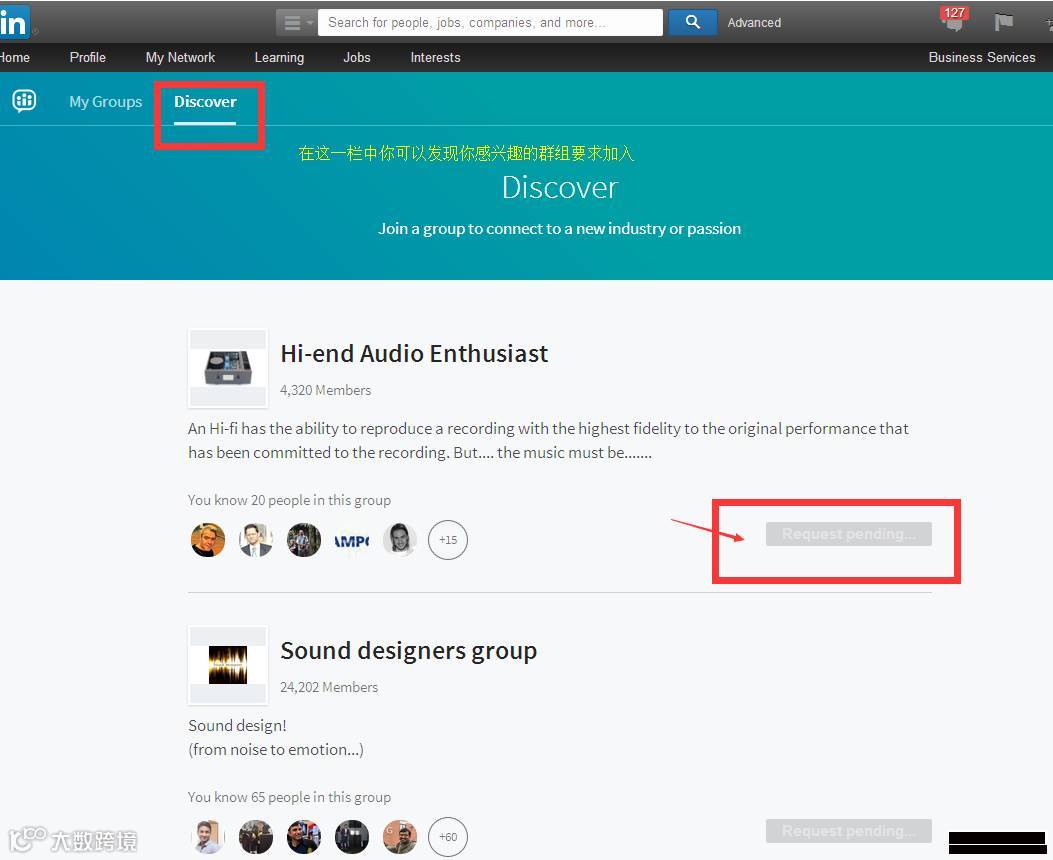Click Request pending button for Sound designers
This screenshot has width=1053, height=860.
click(x=849, y=831)
